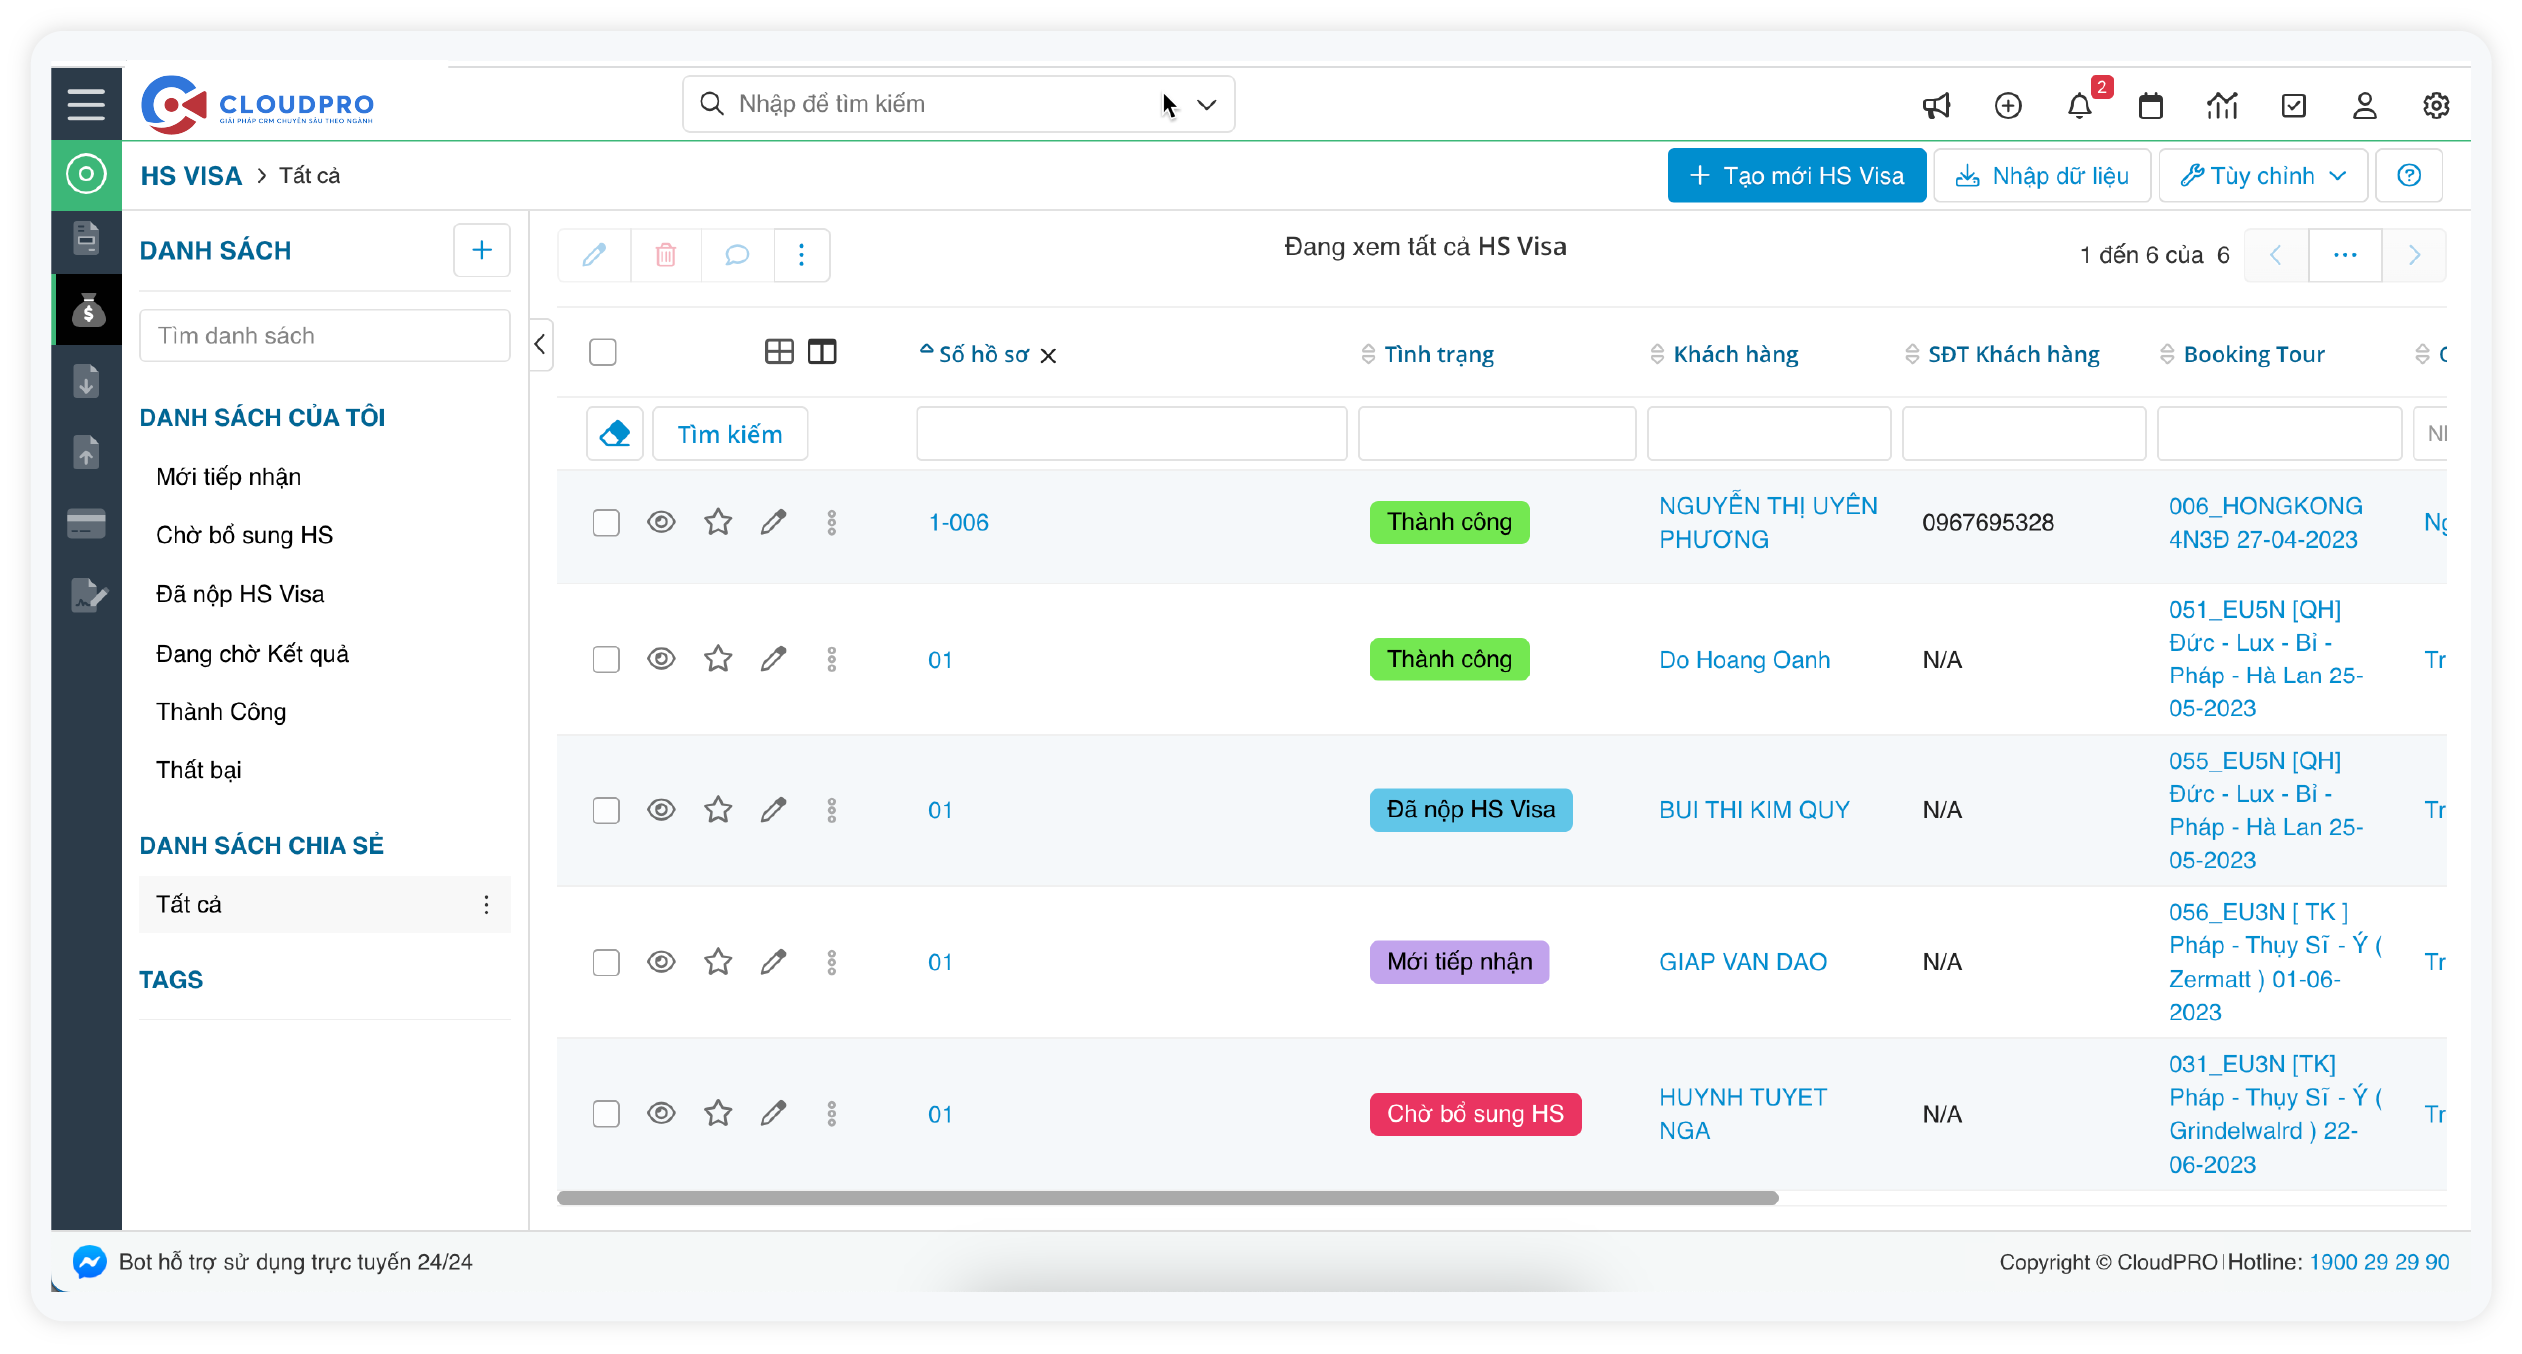
Task: Select Chờ bổ sung HS list
Action: point(244,535)
